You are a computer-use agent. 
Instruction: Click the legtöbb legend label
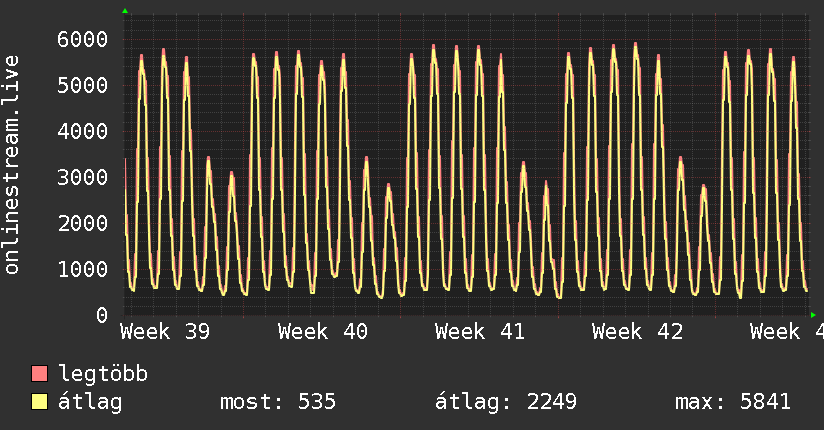click(103, 374)
